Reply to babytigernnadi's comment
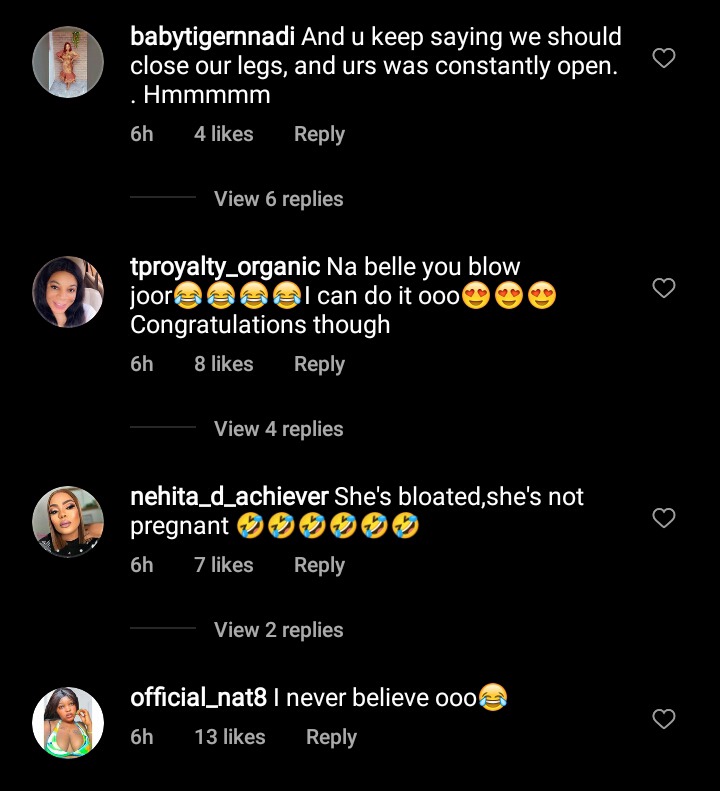This screenshot has width=720, height=791. click(x=319, y=134)
